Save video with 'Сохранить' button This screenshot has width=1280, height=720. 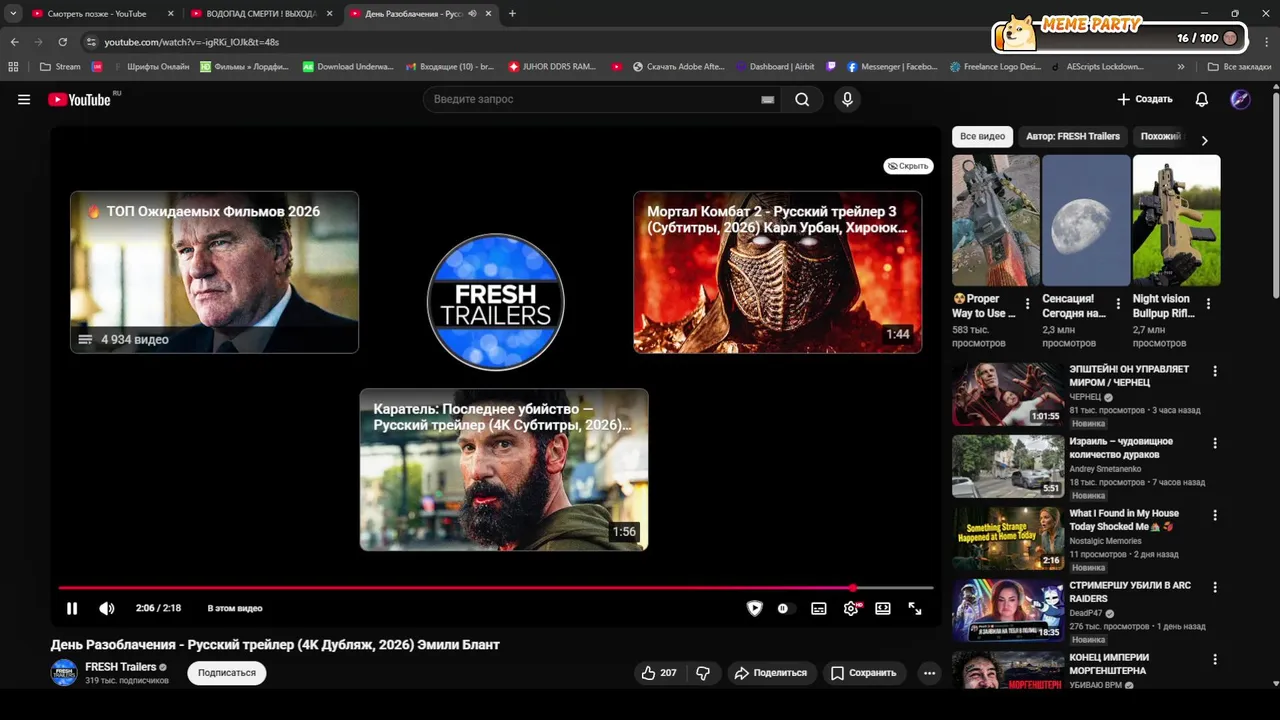point(864,673)
